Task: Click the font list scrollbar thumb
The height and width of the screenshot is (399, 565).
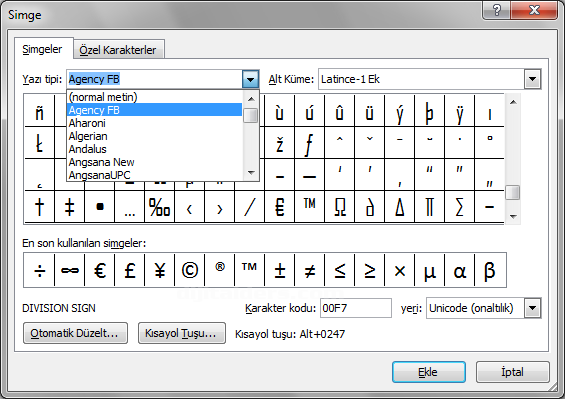Action: pos(251,115)
